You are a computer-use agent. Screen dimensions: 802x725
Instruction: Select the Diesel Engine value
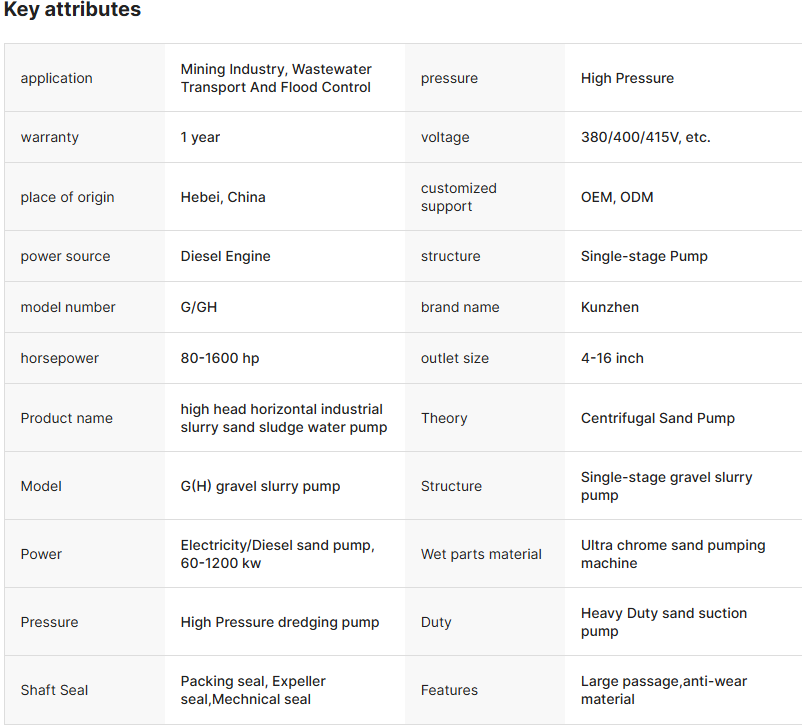coord(225,256)
